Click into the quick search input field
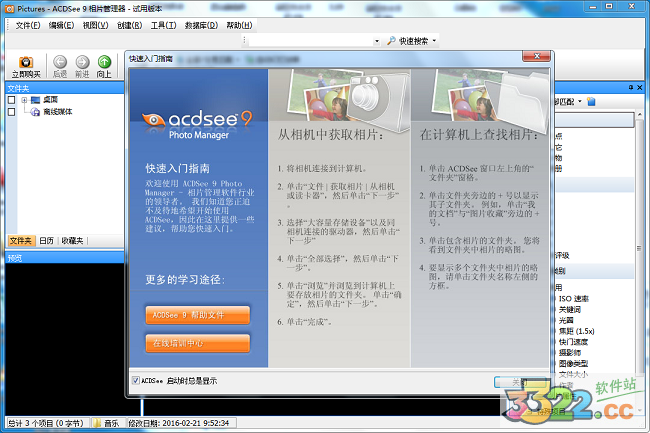Screen dimensions: 650x433 coord(311,41)
